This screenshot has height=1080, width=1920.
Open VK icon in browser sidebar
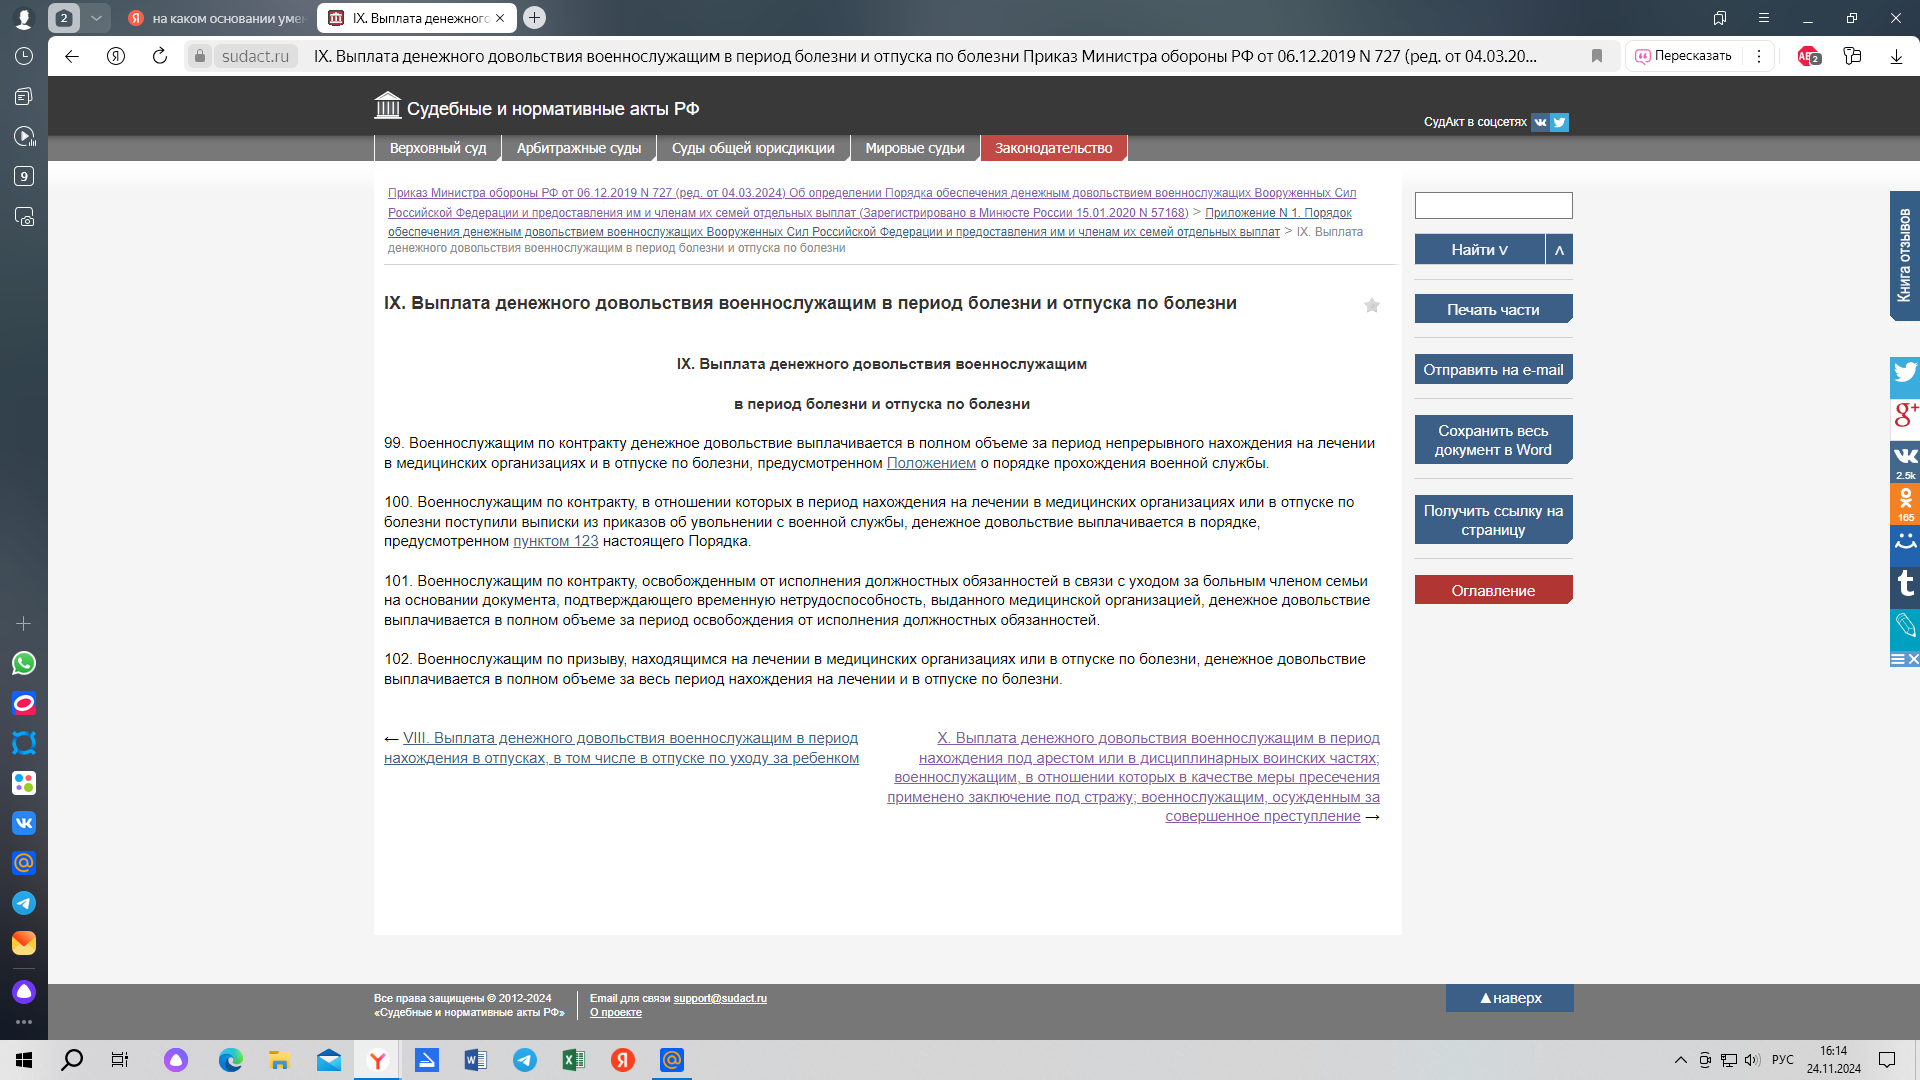[x=24, y=823]
